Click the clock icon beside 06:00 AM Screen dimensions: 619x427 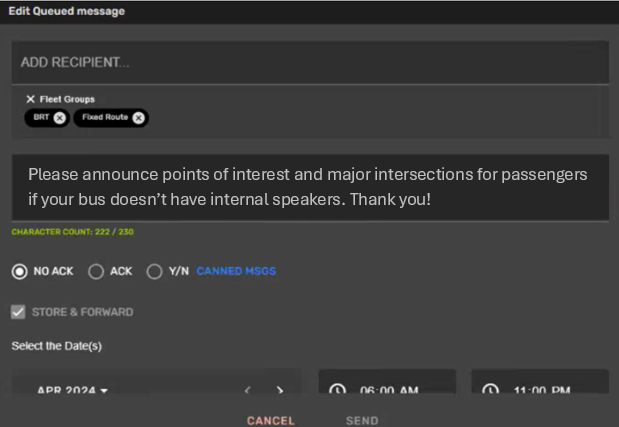point(337,390)
